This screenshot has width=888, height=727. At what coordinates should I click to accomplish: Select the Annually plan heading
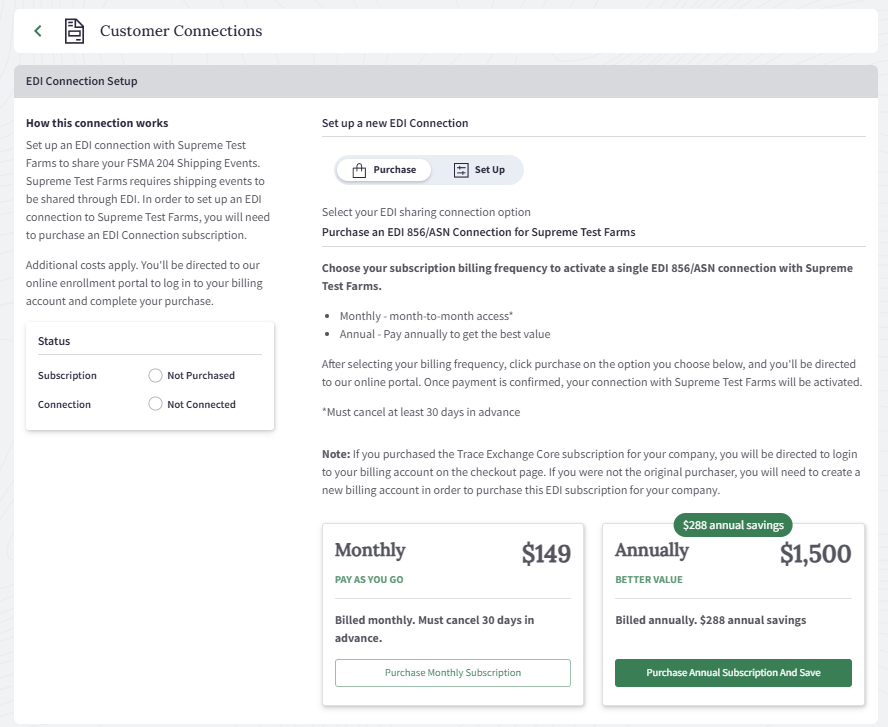point(652,550)
